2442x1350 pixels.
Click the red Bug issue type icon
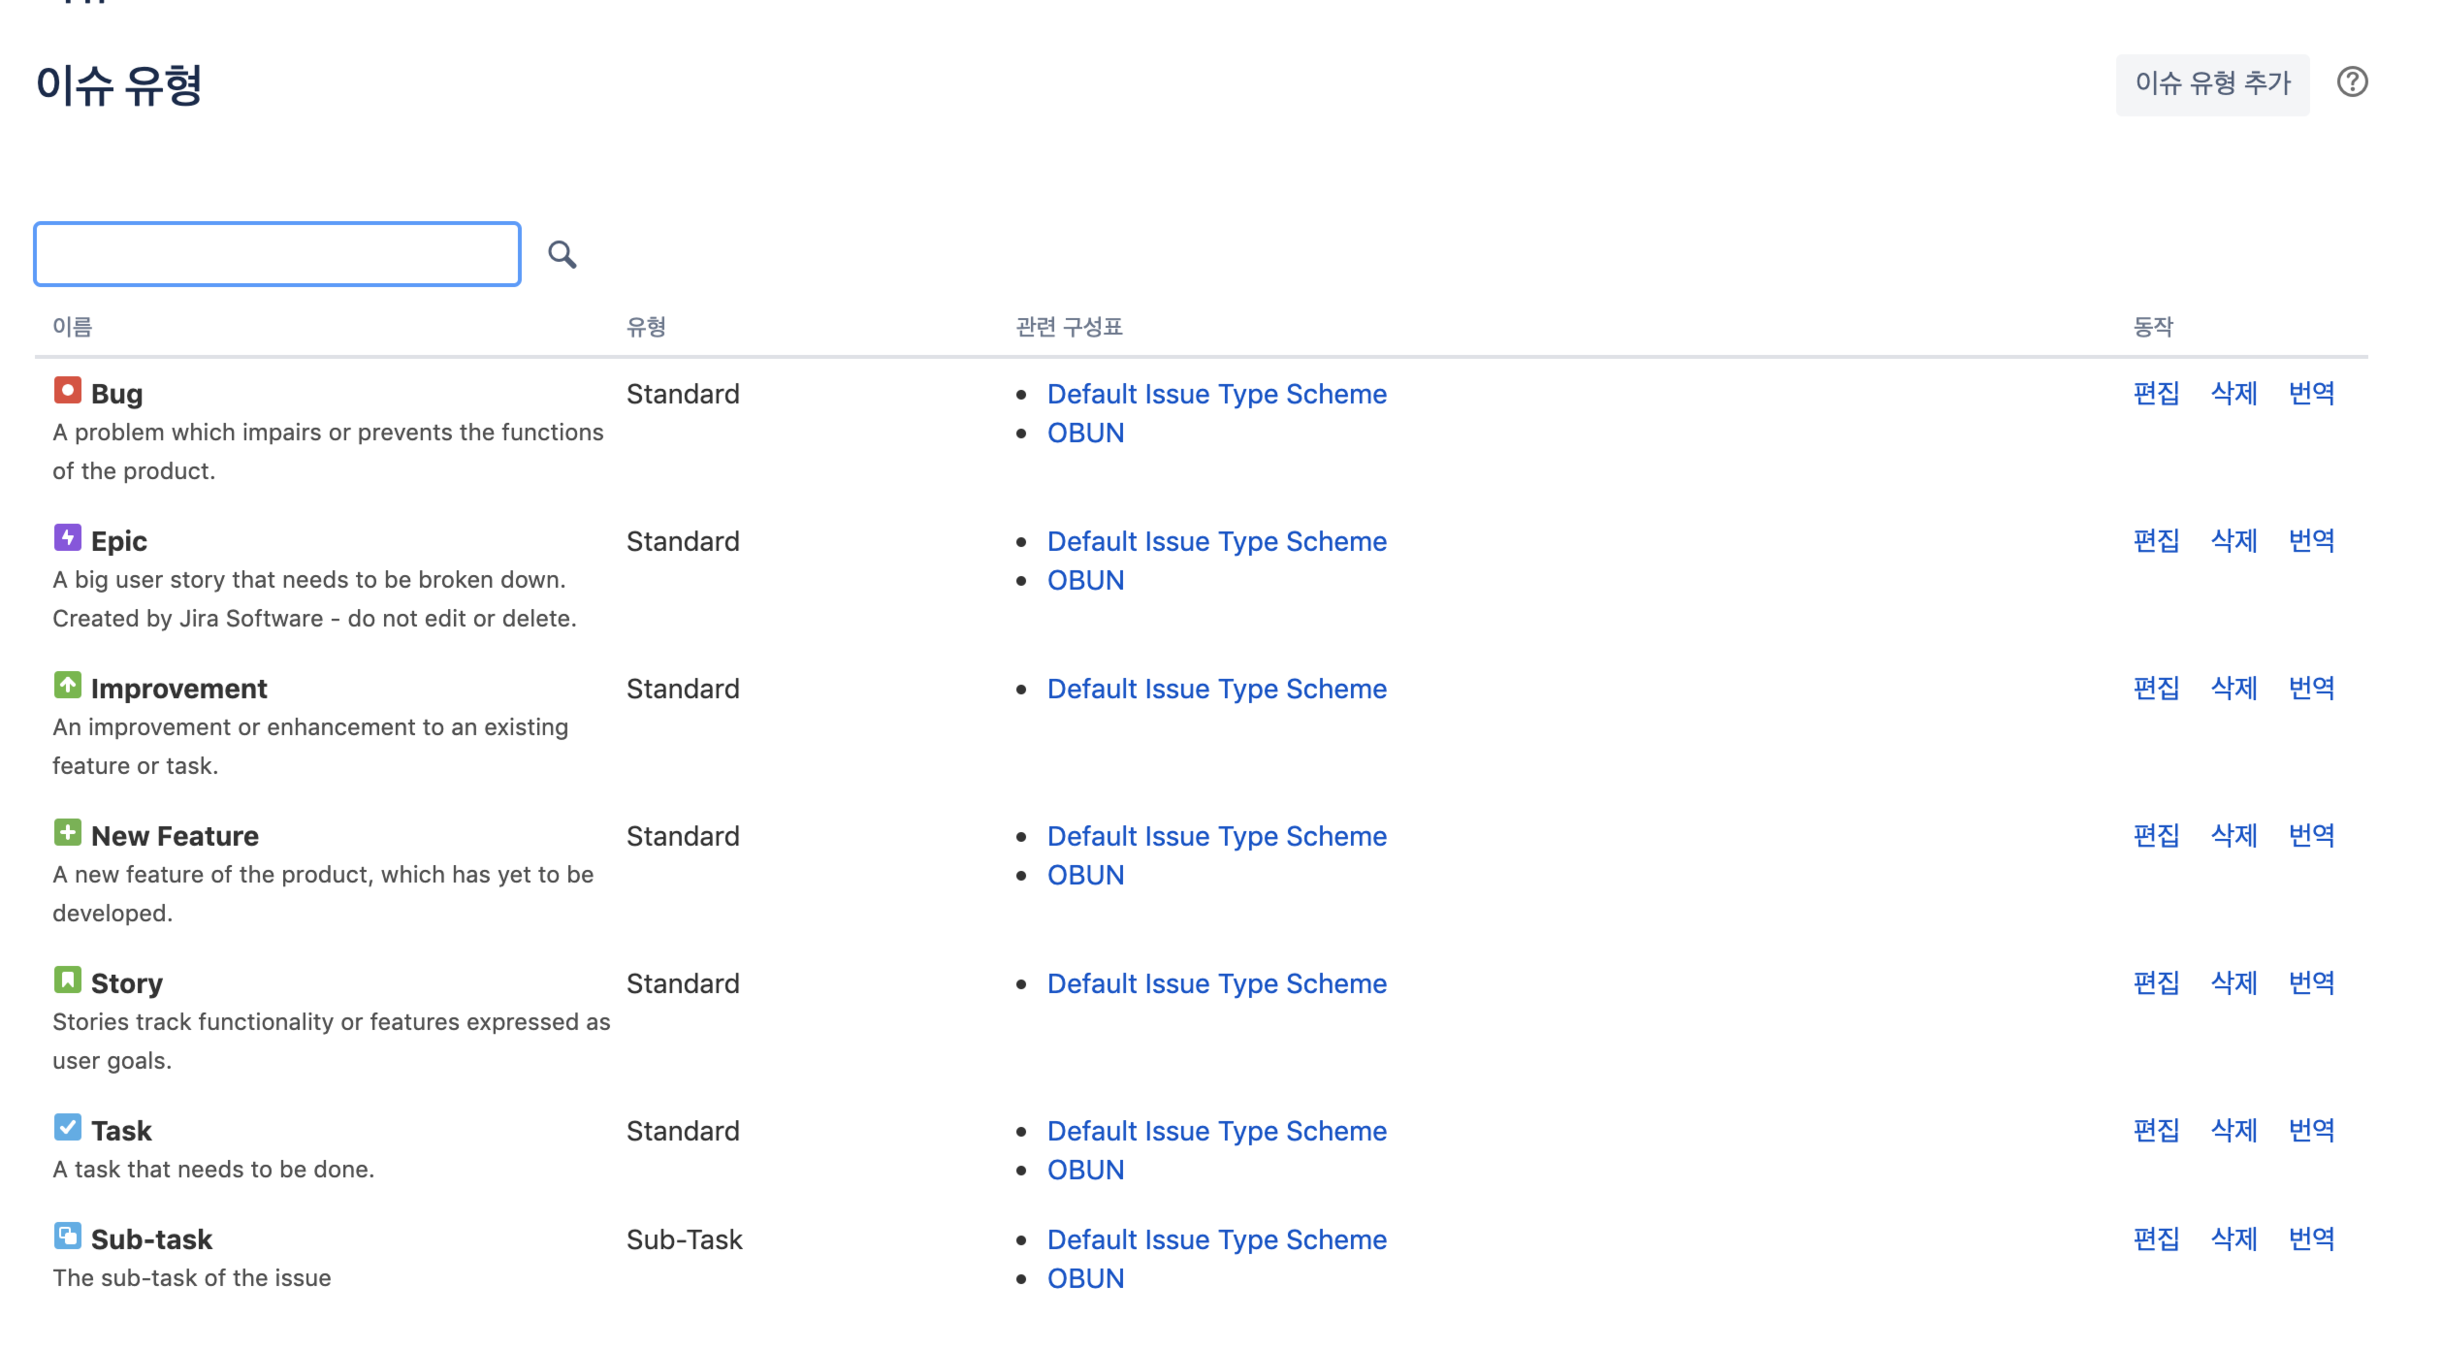(x=67, y=390)
